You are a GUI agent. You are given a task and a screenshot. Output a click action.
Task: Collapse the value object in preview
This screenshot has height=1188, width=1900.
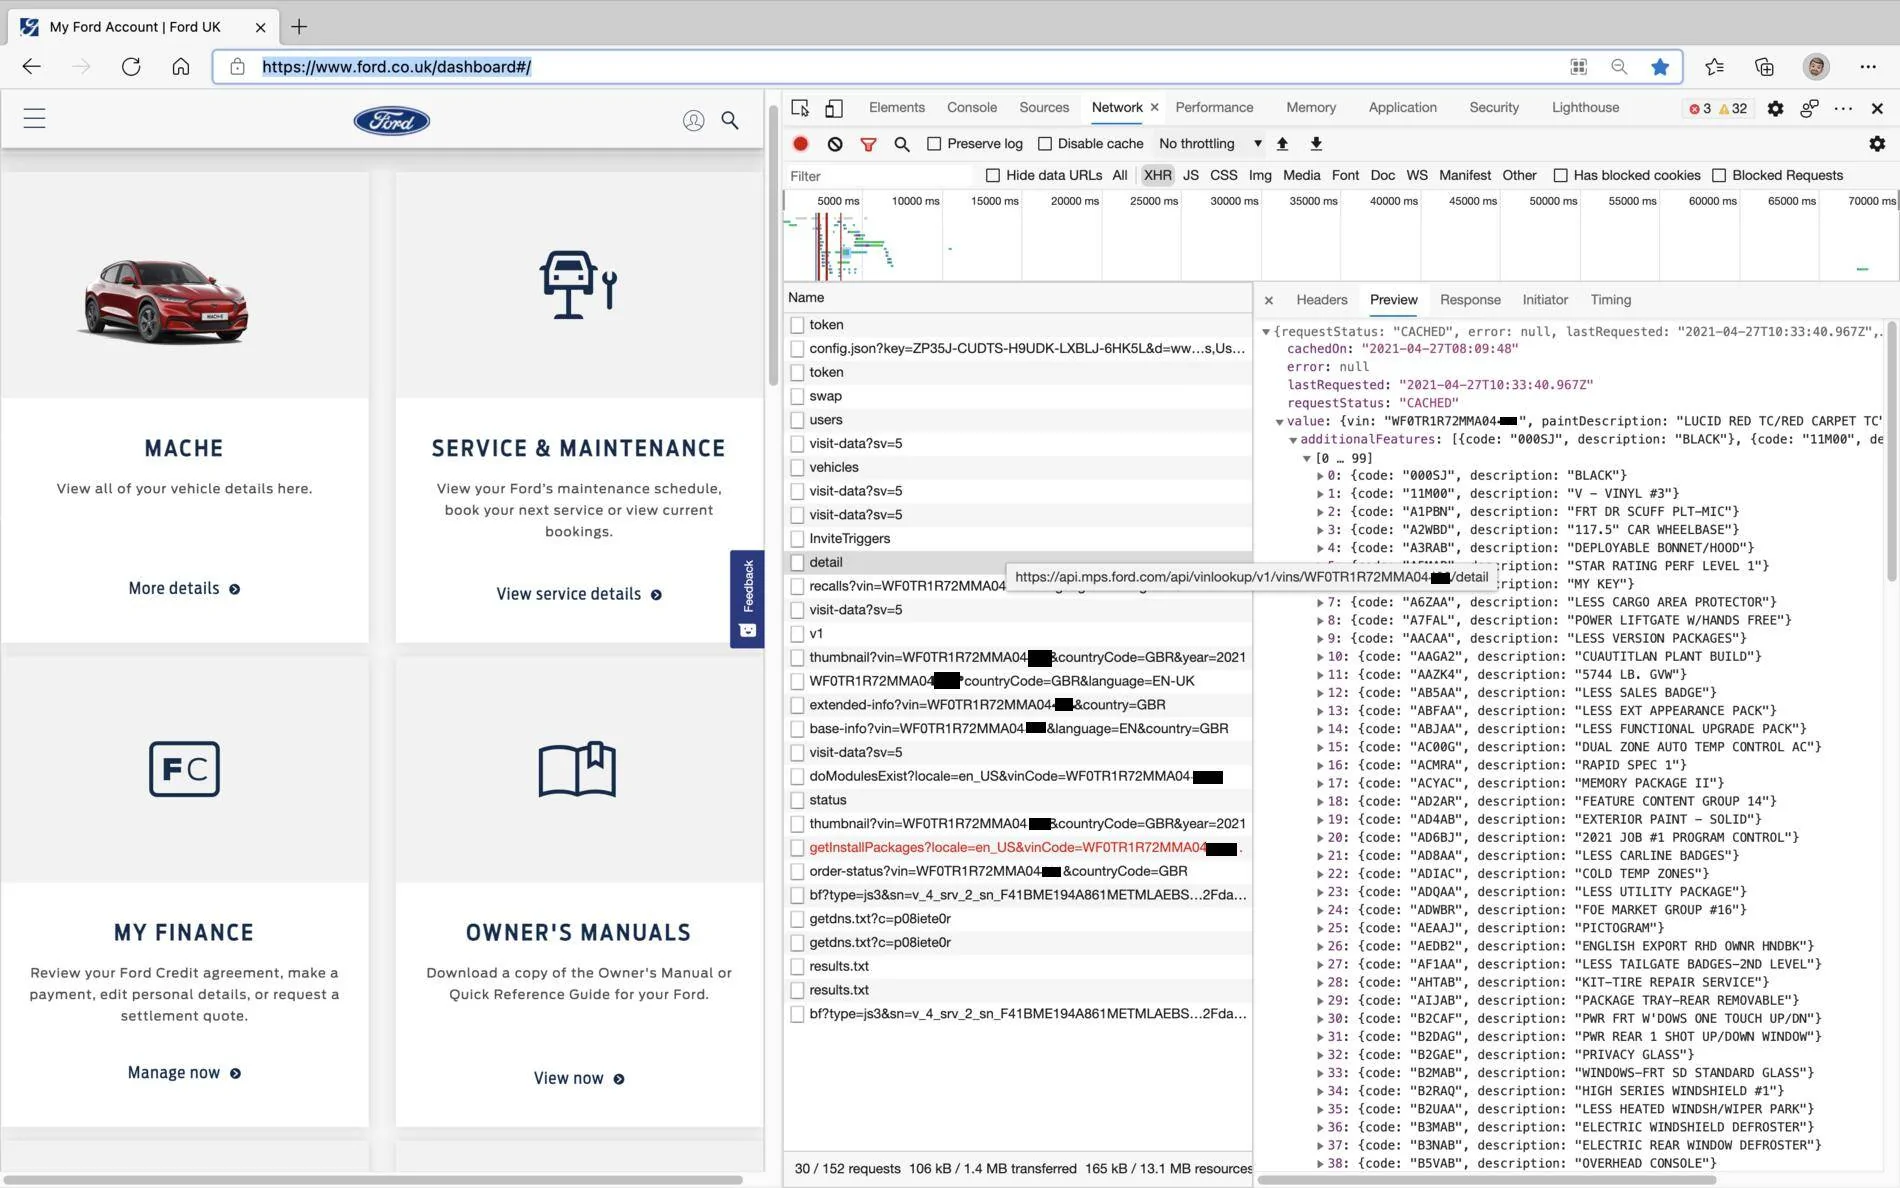pos(1279,422)
